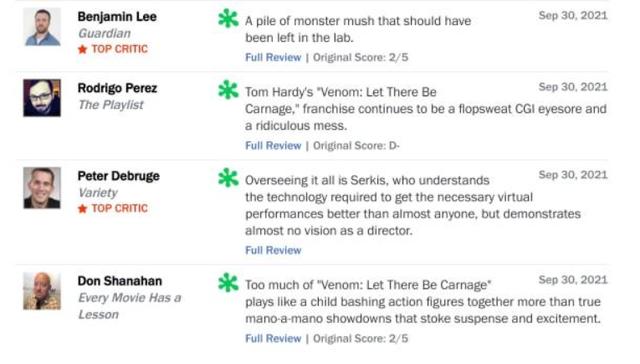Click the critic name Peter Debruge

click(x=119, y=176)
